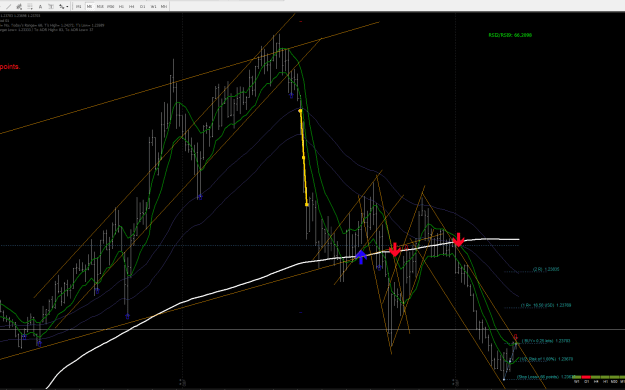Switch chart to M30 timeframe
625x390 pixels.
tap(111, 6)
